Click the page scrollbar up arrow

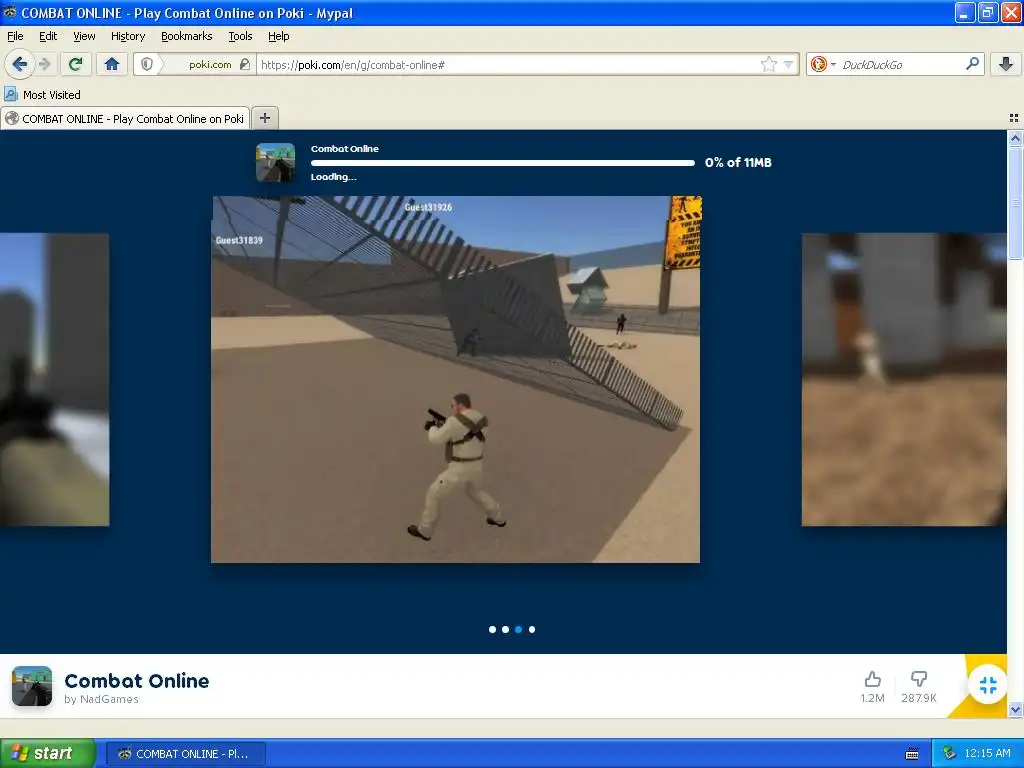point(1015,138)
